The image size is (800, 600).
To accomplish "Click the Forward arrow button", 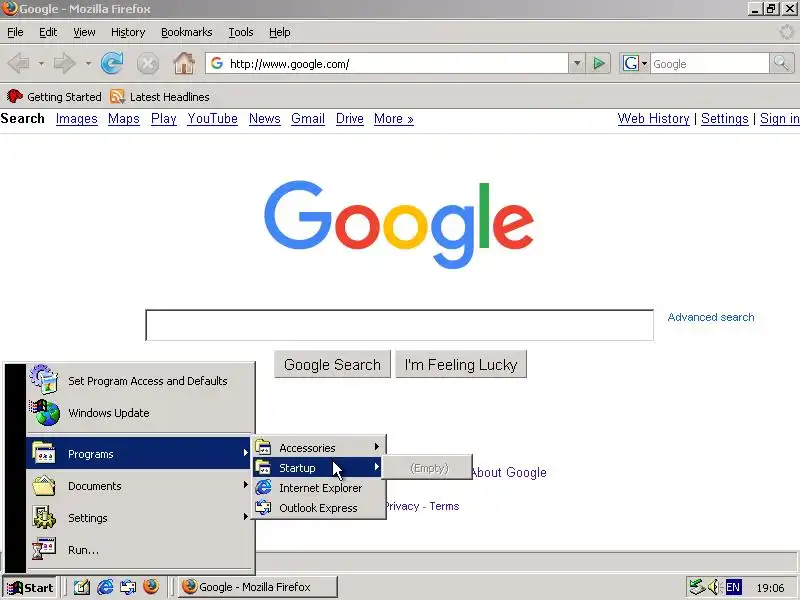I will pos(65,64).
